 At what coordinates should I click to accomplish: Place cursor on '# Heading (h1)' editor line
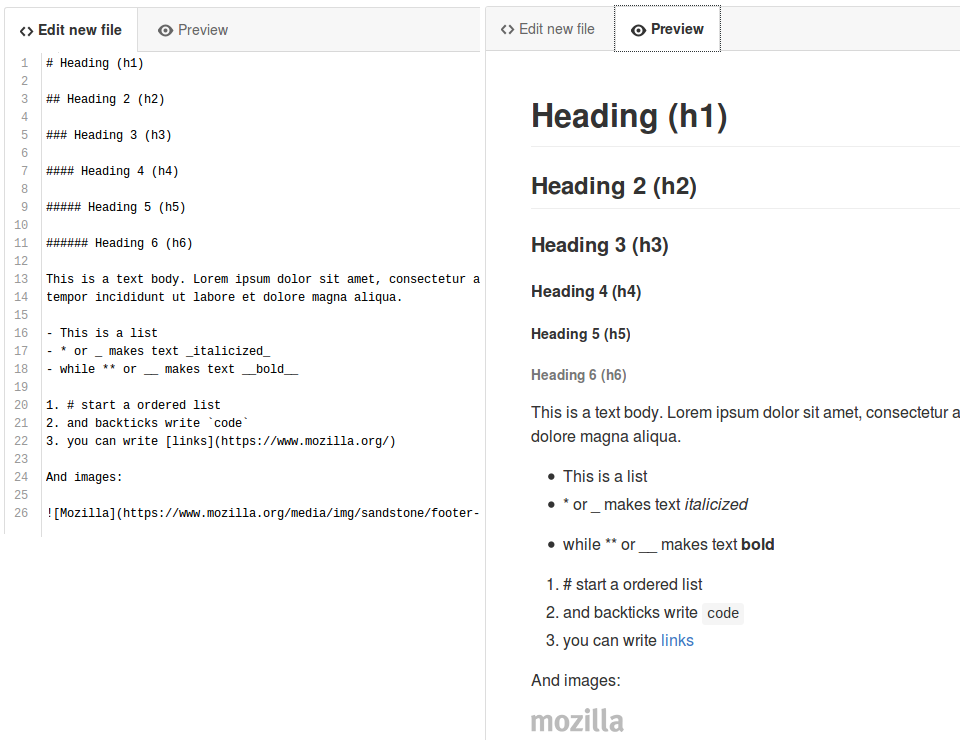click(x=95, y=63)
